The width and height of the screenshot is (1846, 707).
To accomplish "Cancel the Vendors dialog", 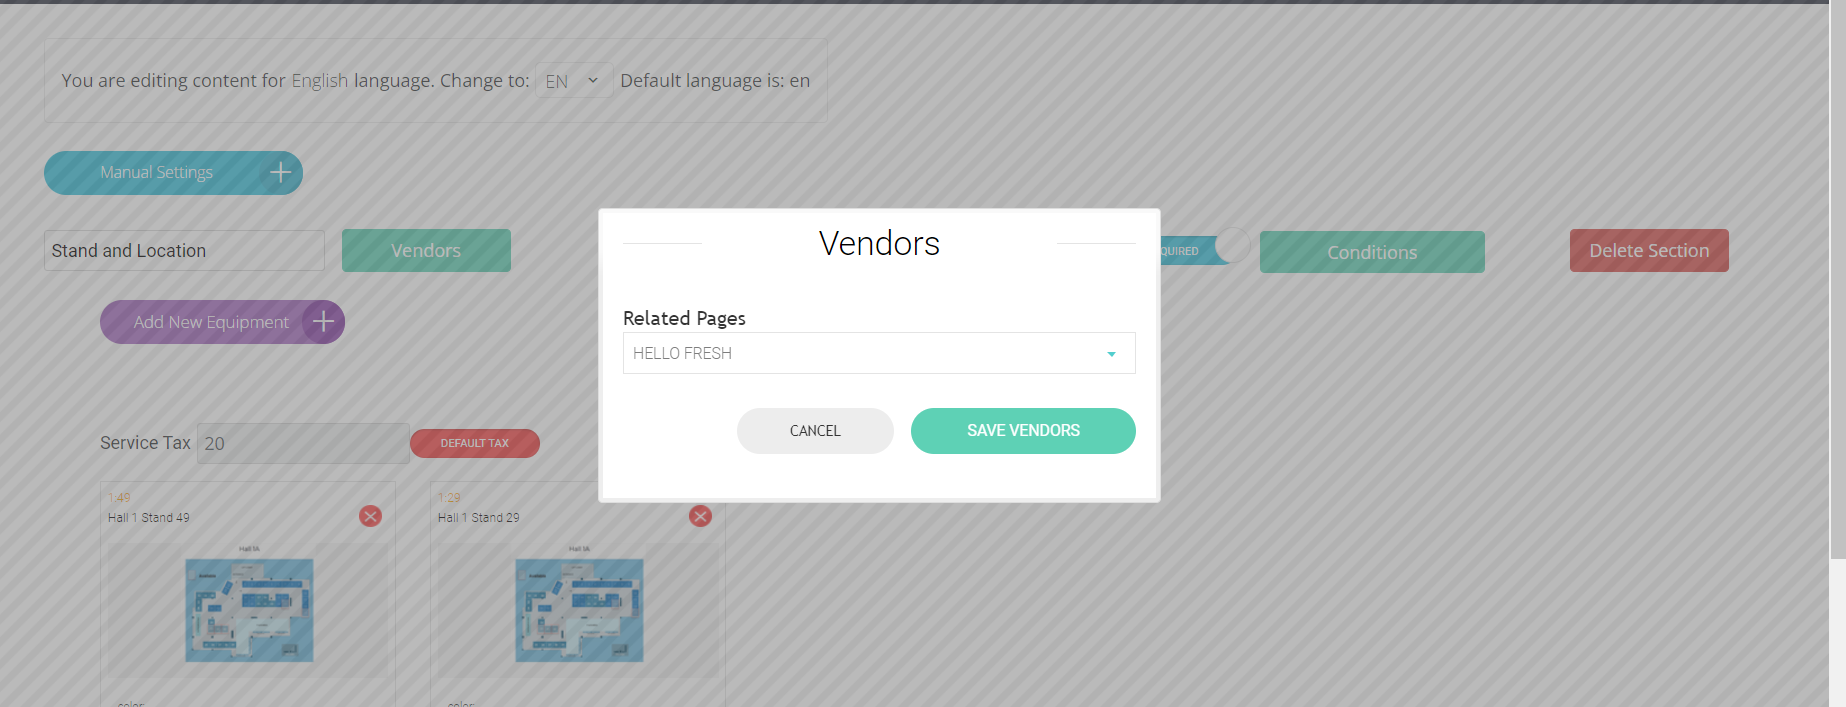I will pyautogui.click(x=814, y=431).
